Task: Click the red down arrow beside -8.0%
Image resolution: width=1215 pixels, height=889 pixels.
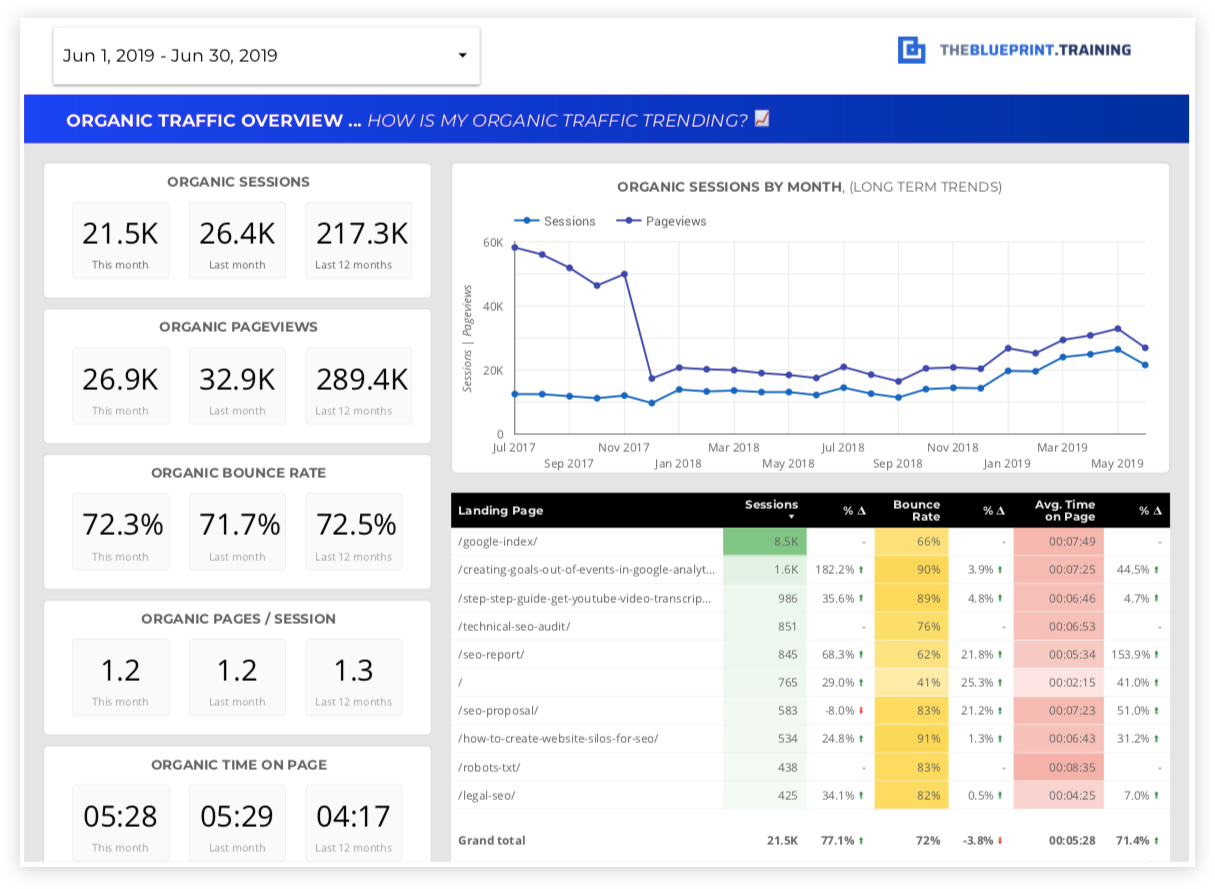Action: (862, 711)
